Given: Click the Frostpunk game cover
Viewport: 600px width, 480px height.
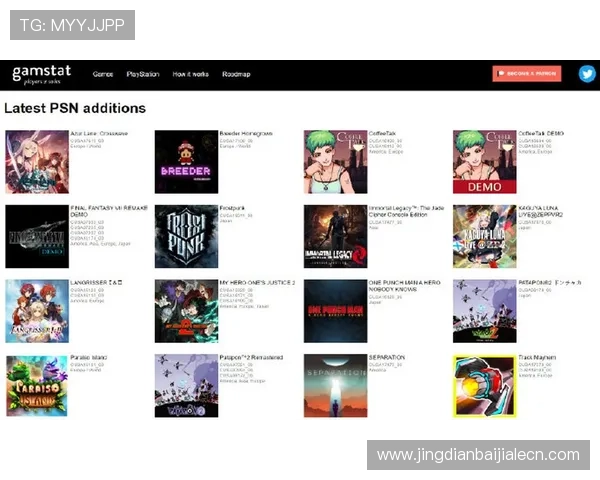Looking at the screenshot, I should 186,237.
